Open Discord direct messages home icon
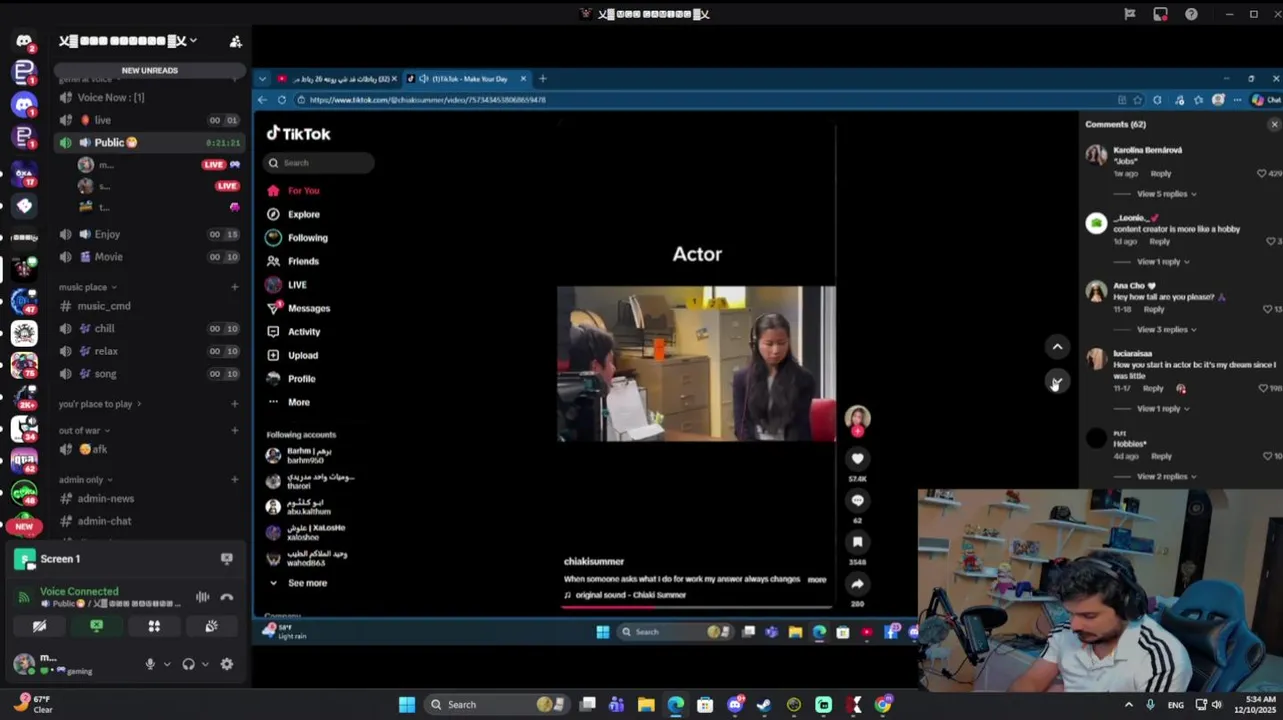This screenshot has height=720, width=1283. (24, 41)
